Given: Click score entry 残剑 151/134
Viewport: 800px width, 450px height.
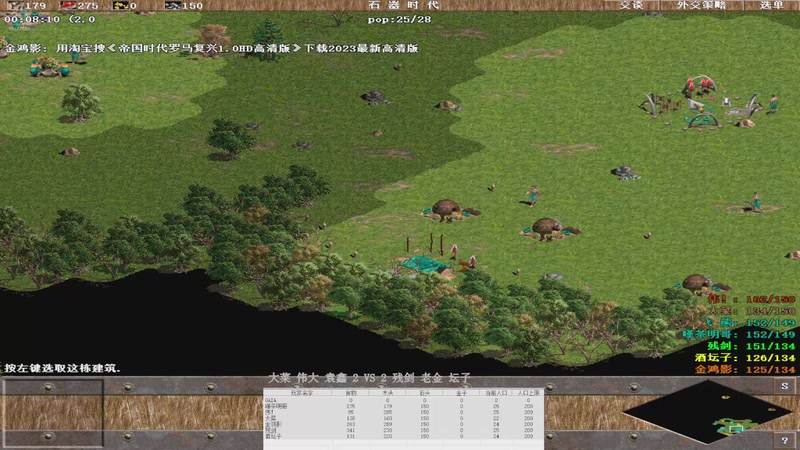Looking at the screenshot, I should point(752,346).
